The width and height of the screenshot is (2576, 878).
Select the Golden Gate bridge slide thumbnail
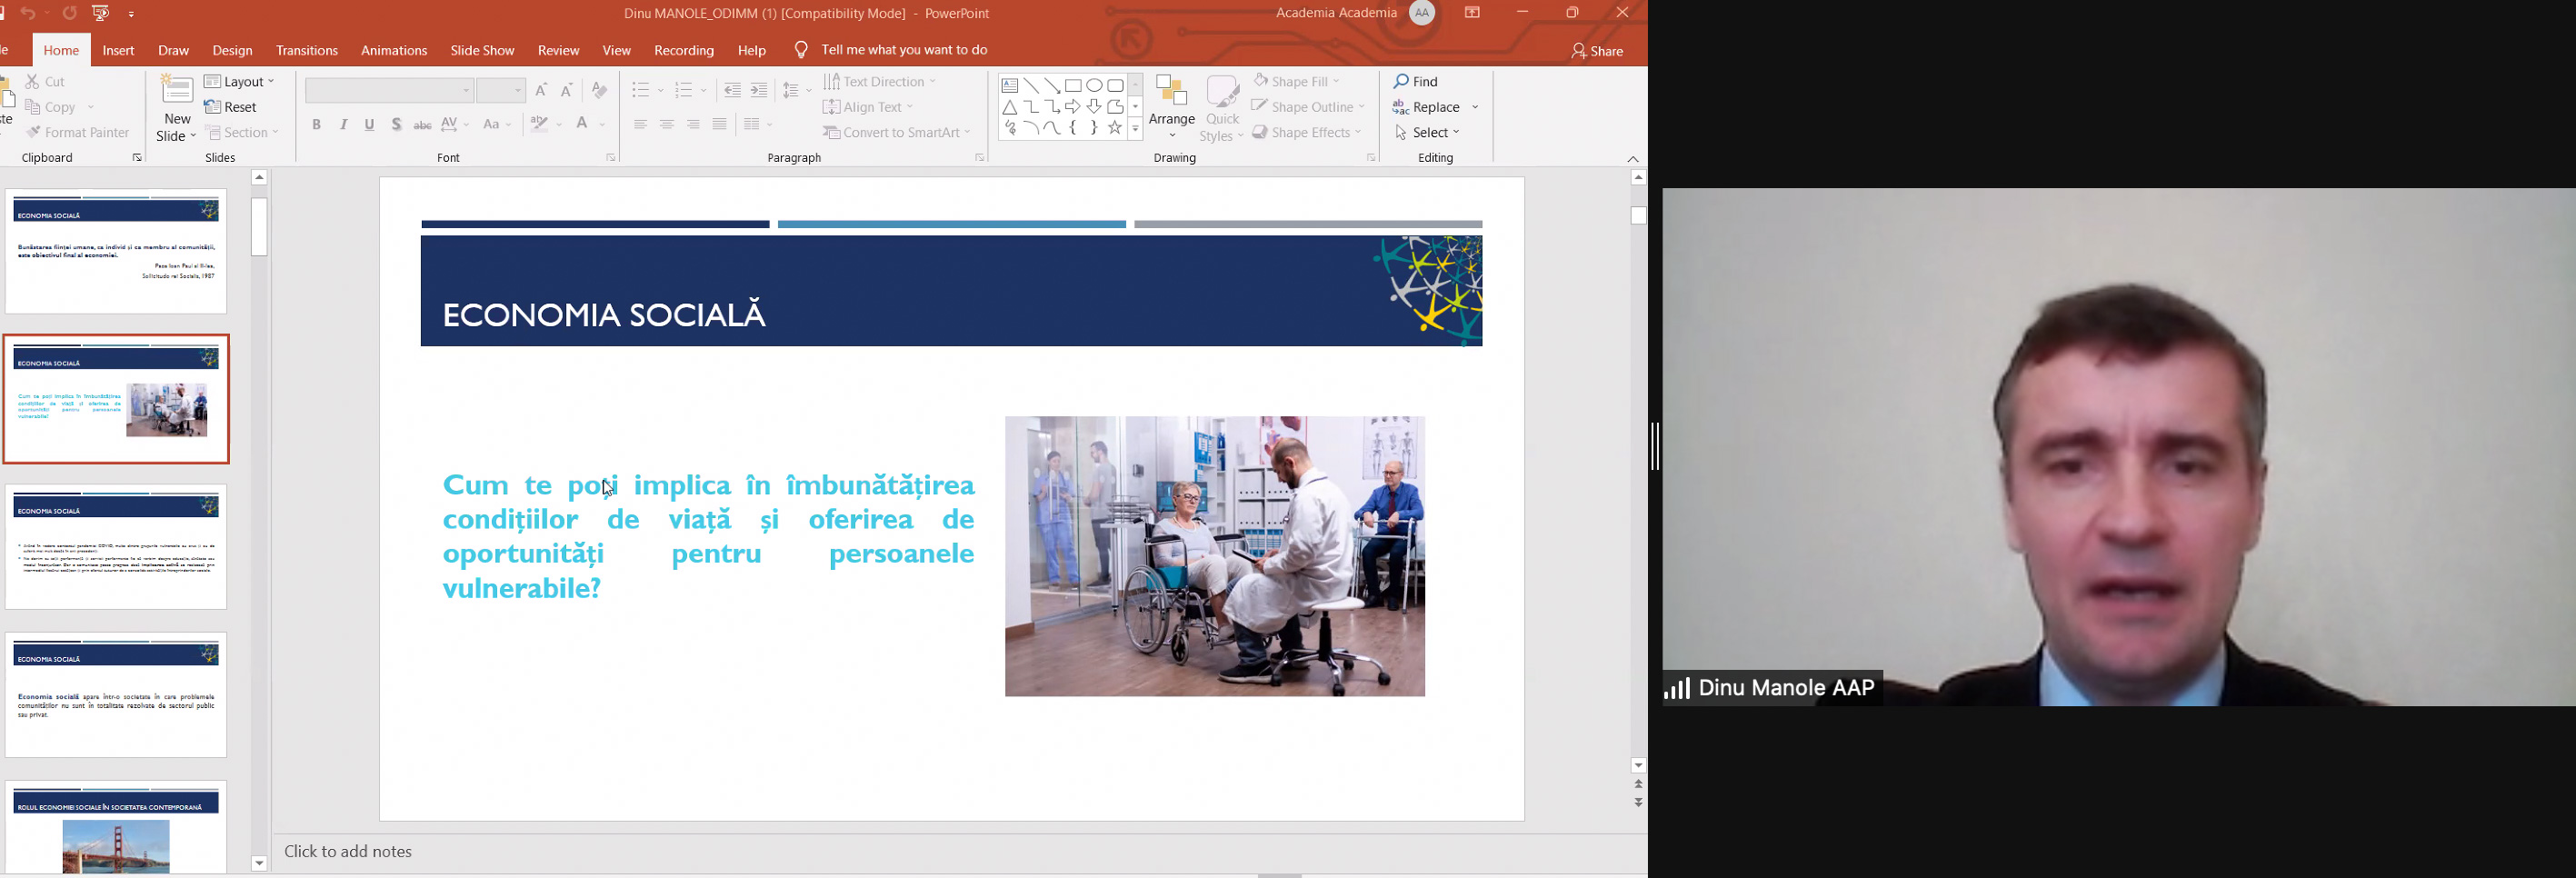pyautogui.click(x=116, y=827)
